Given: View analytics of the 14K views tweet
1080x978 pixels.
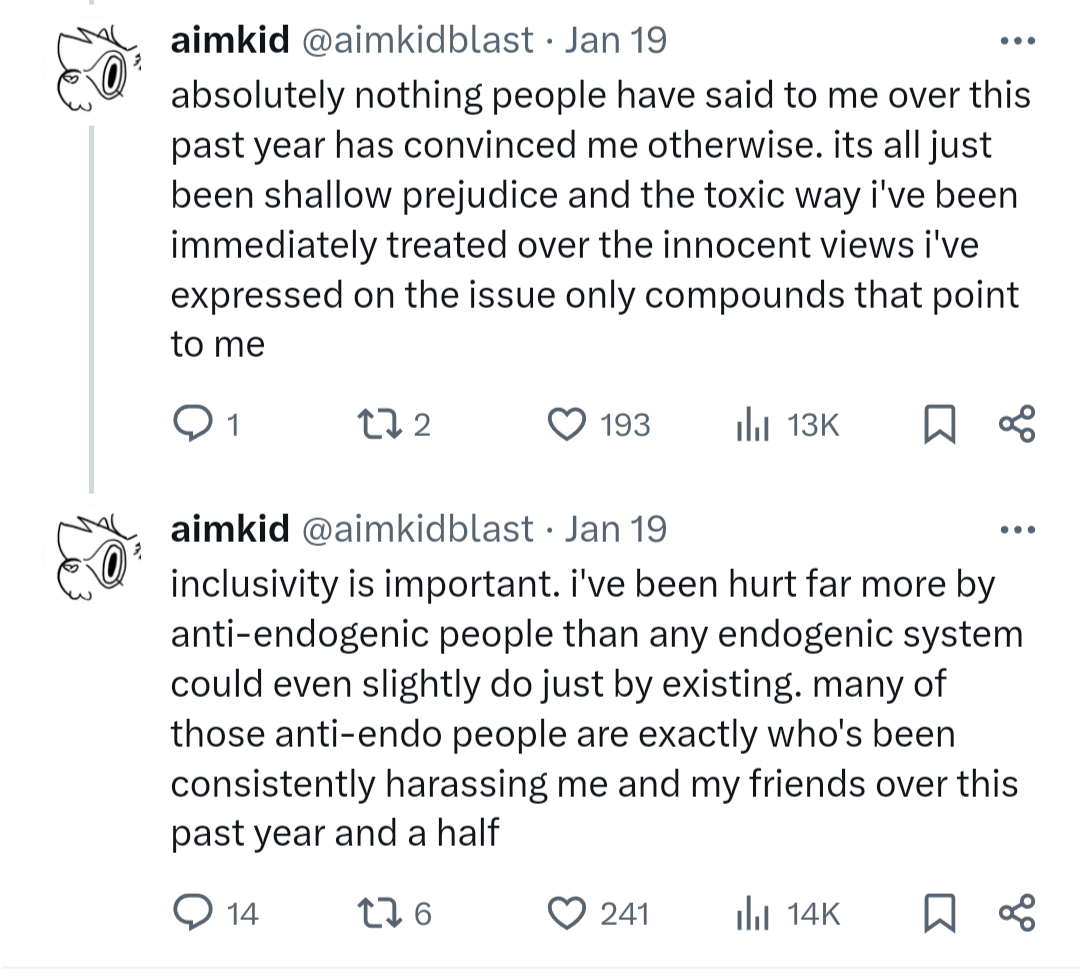Looking at the screenshot, I should click(x=750, y=912).
